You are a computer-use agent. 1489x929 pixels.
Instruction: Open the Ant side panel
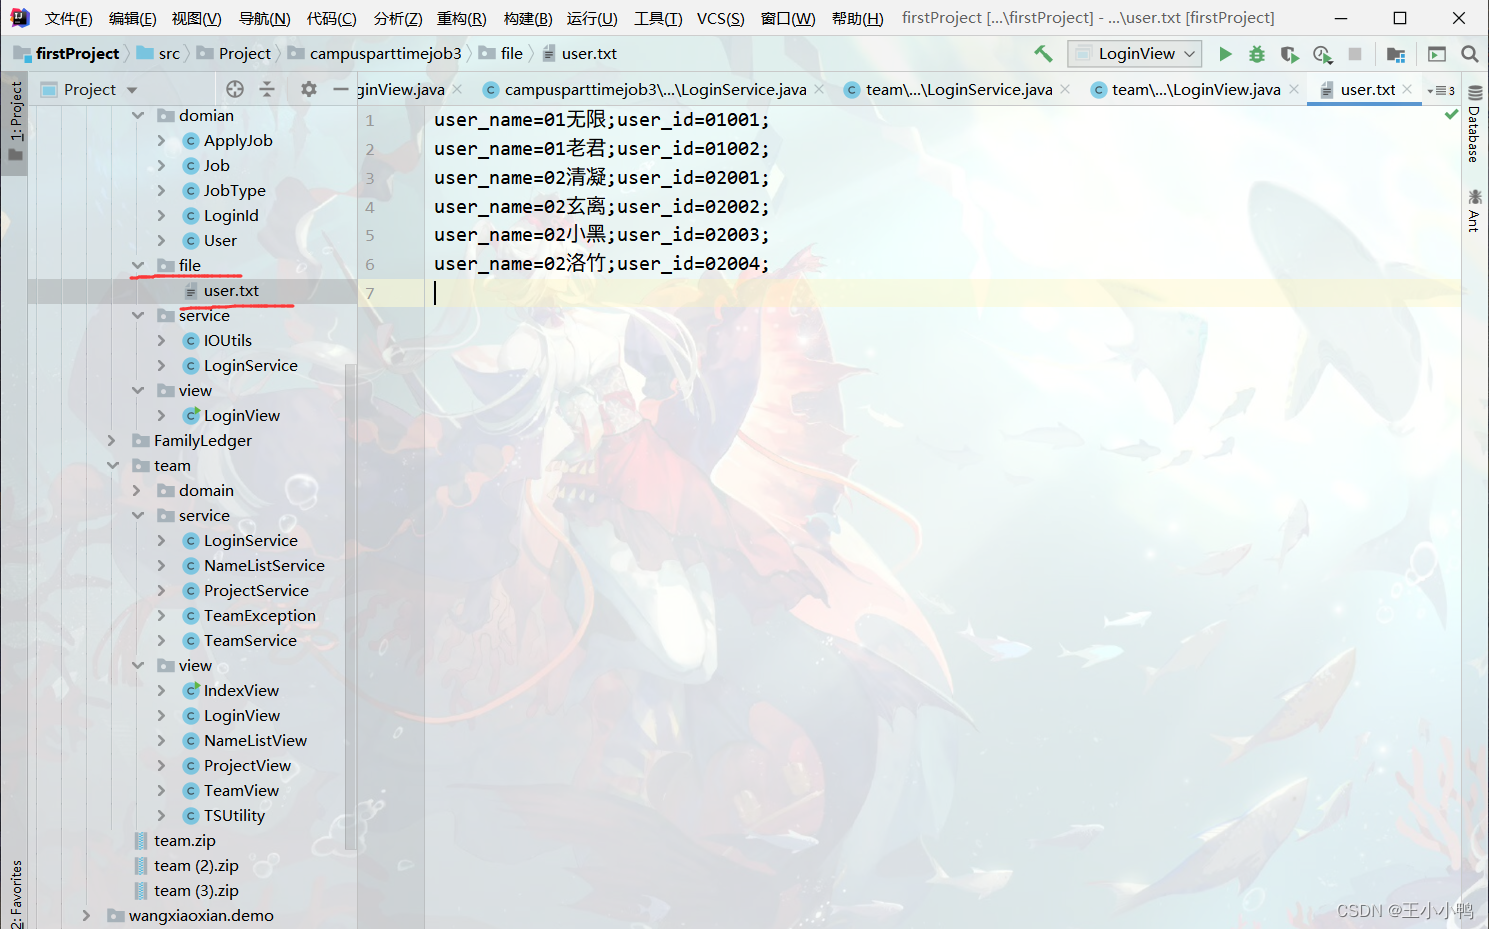coord(1475,210)
